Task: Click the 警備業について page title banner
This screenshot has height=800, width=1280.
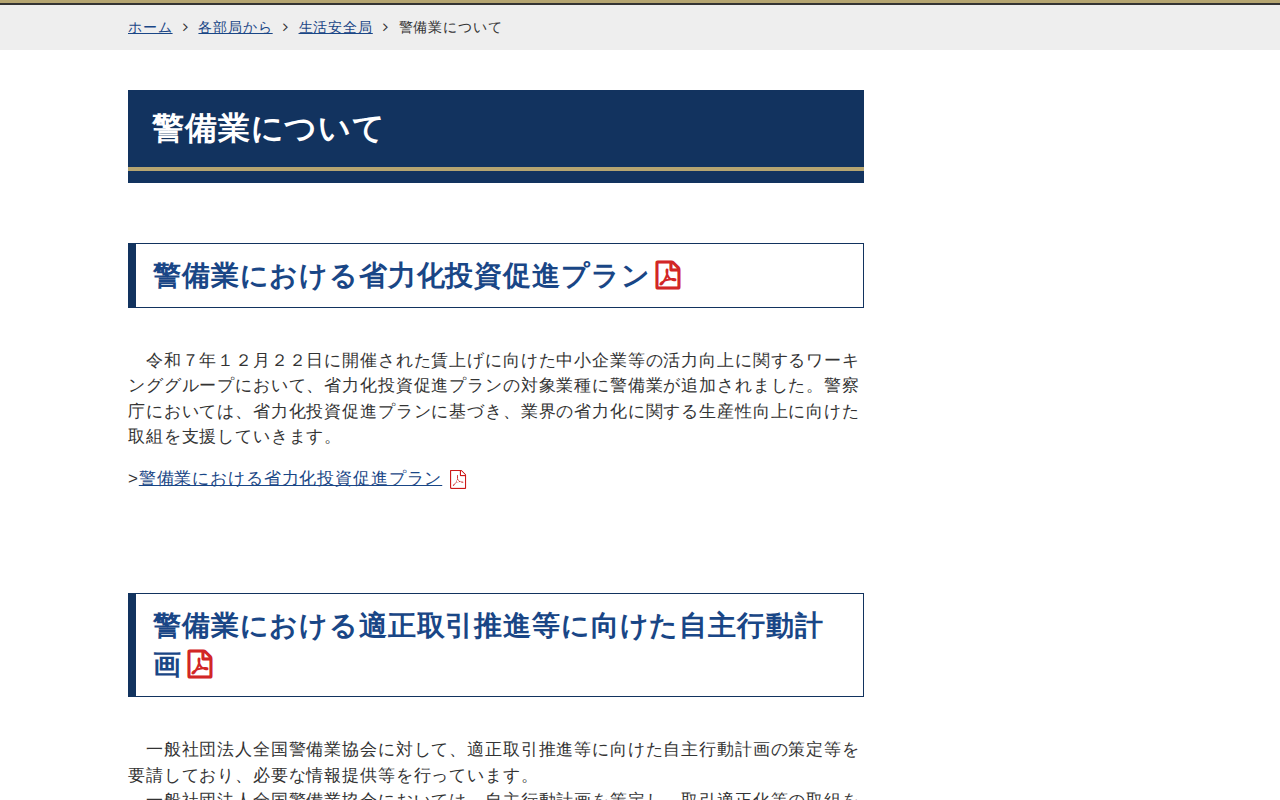Action: [x=496, y=136]
